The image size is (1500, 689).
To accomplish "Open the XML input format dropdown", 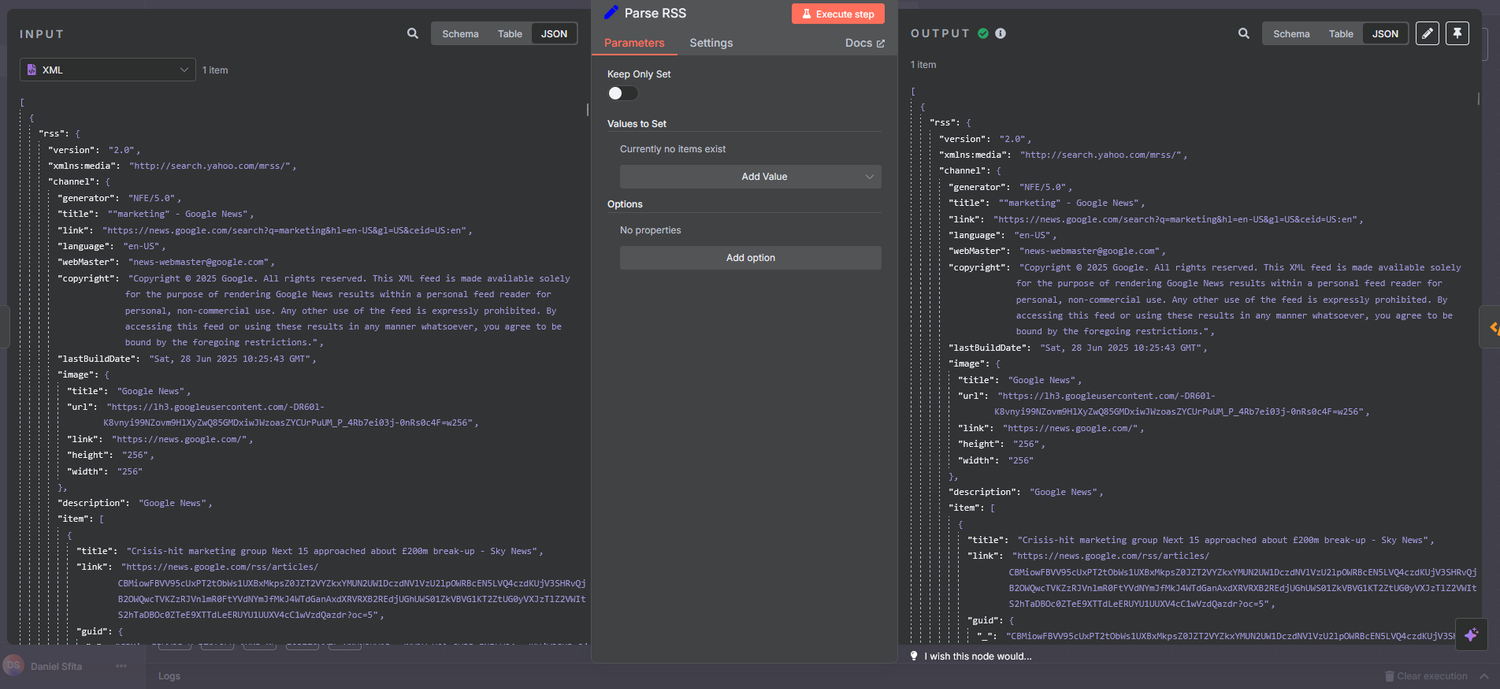I will tap(107, 70).
